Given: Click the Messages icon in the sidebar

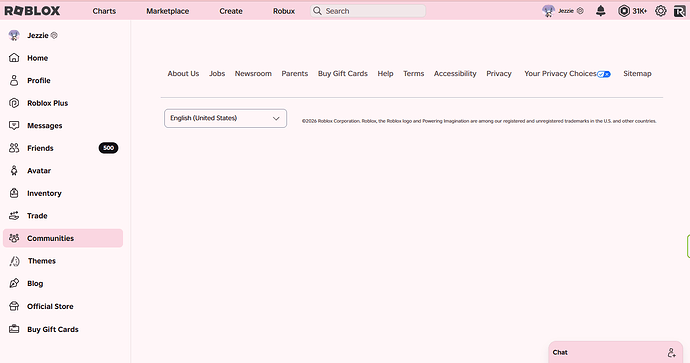Looking at the screenshot, I should (14, 125).
